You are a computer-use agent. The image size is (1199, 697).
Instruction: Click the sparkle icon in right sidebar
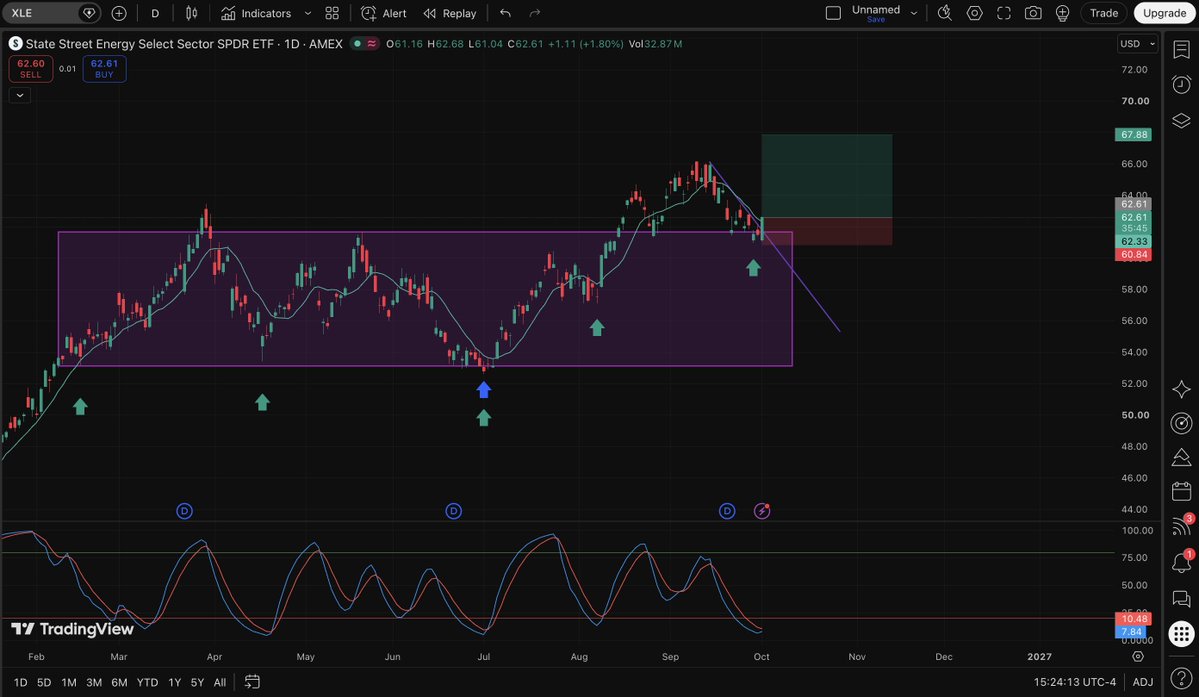(x=1181, y=389)
